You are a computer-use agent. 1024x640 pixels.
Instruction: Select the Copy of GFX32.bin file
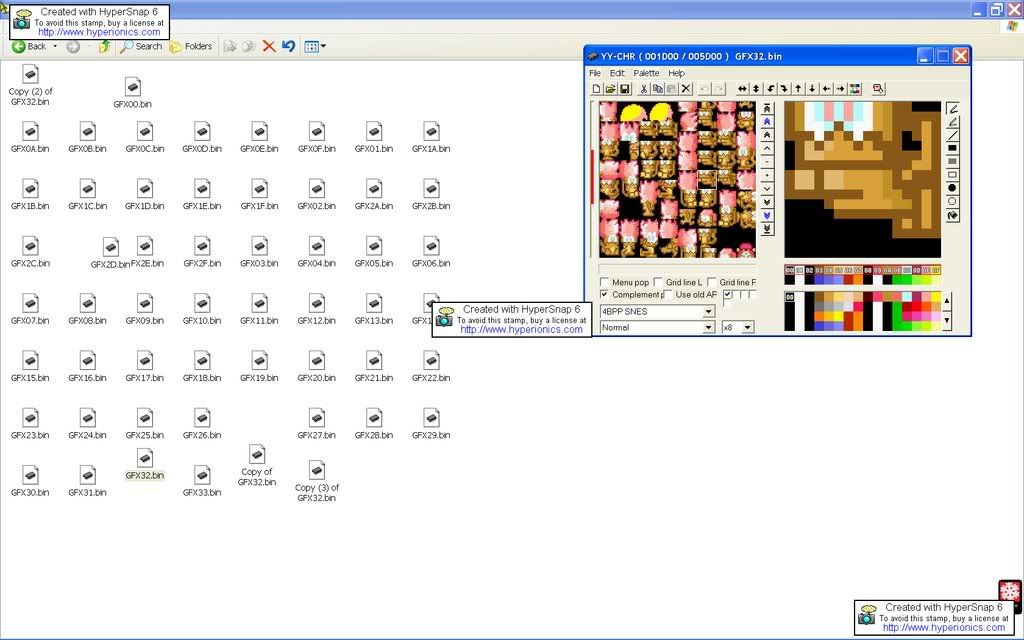257,466
